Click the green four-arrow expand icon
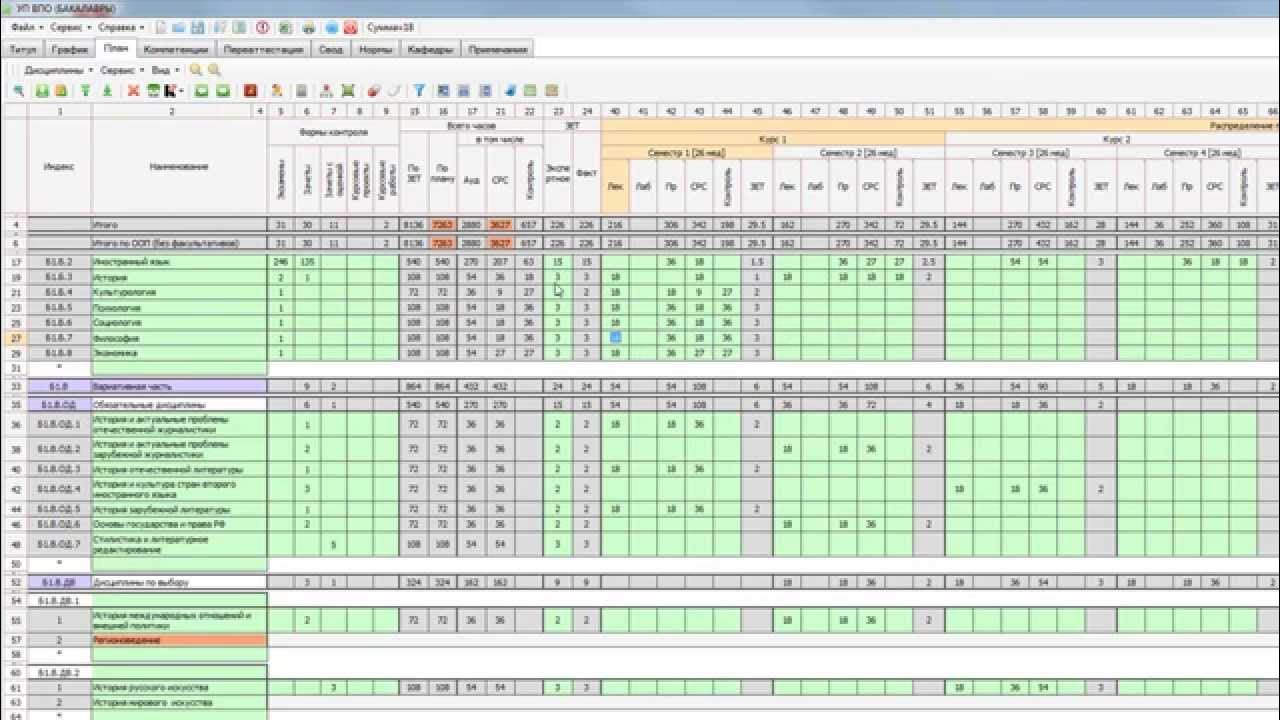The height and width of the screenshot is (720, 1280). (348, 90)
